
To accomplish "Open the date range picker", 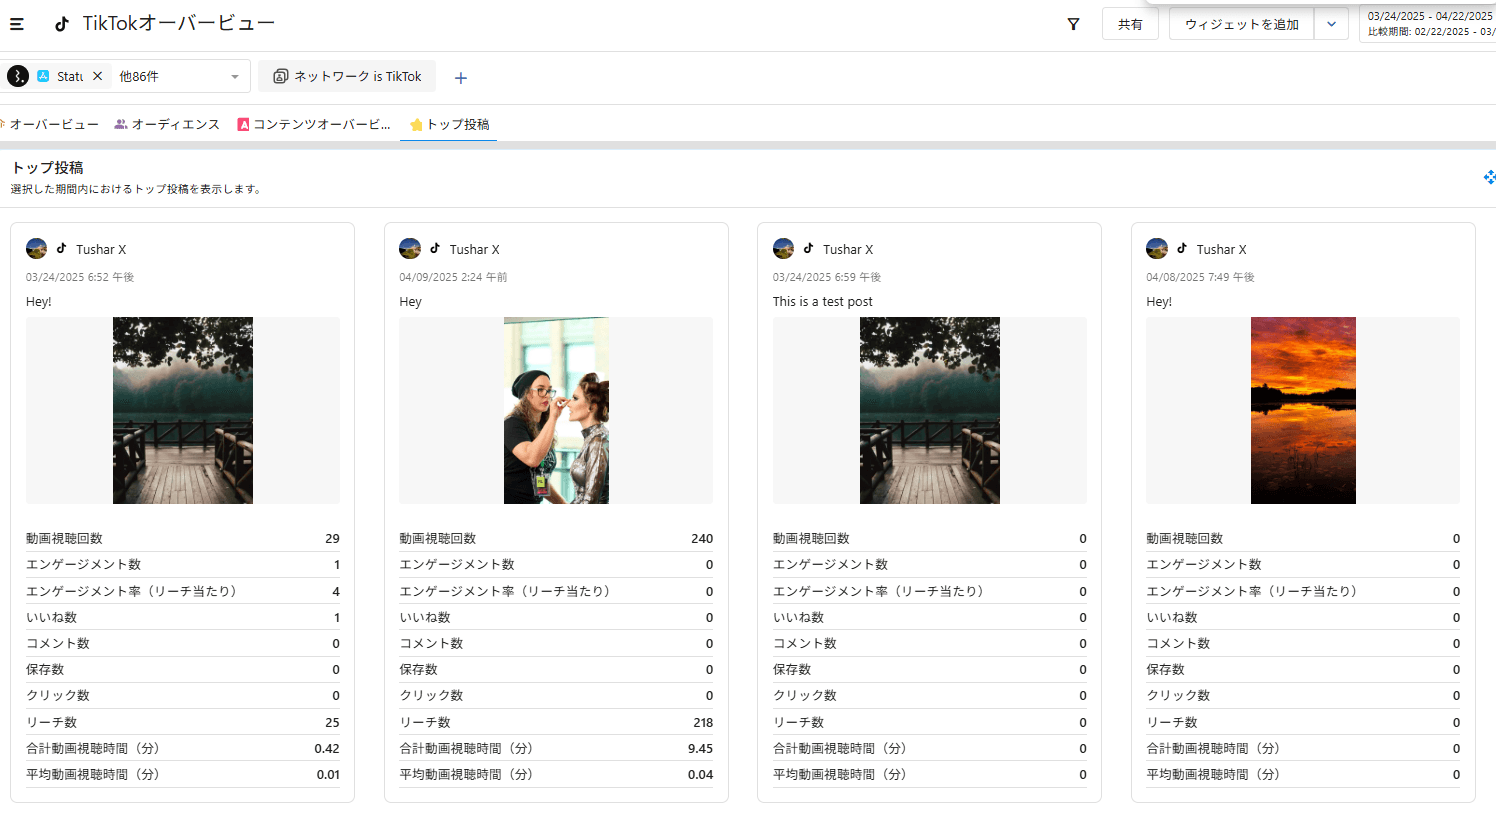I will [1428, 24].
